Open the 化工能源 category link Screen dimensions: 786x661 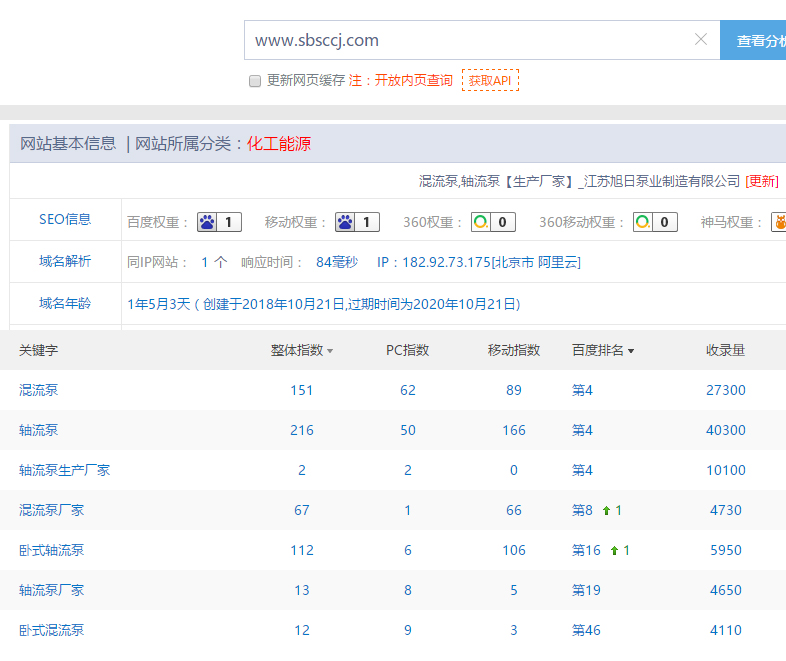pos(279,144)
